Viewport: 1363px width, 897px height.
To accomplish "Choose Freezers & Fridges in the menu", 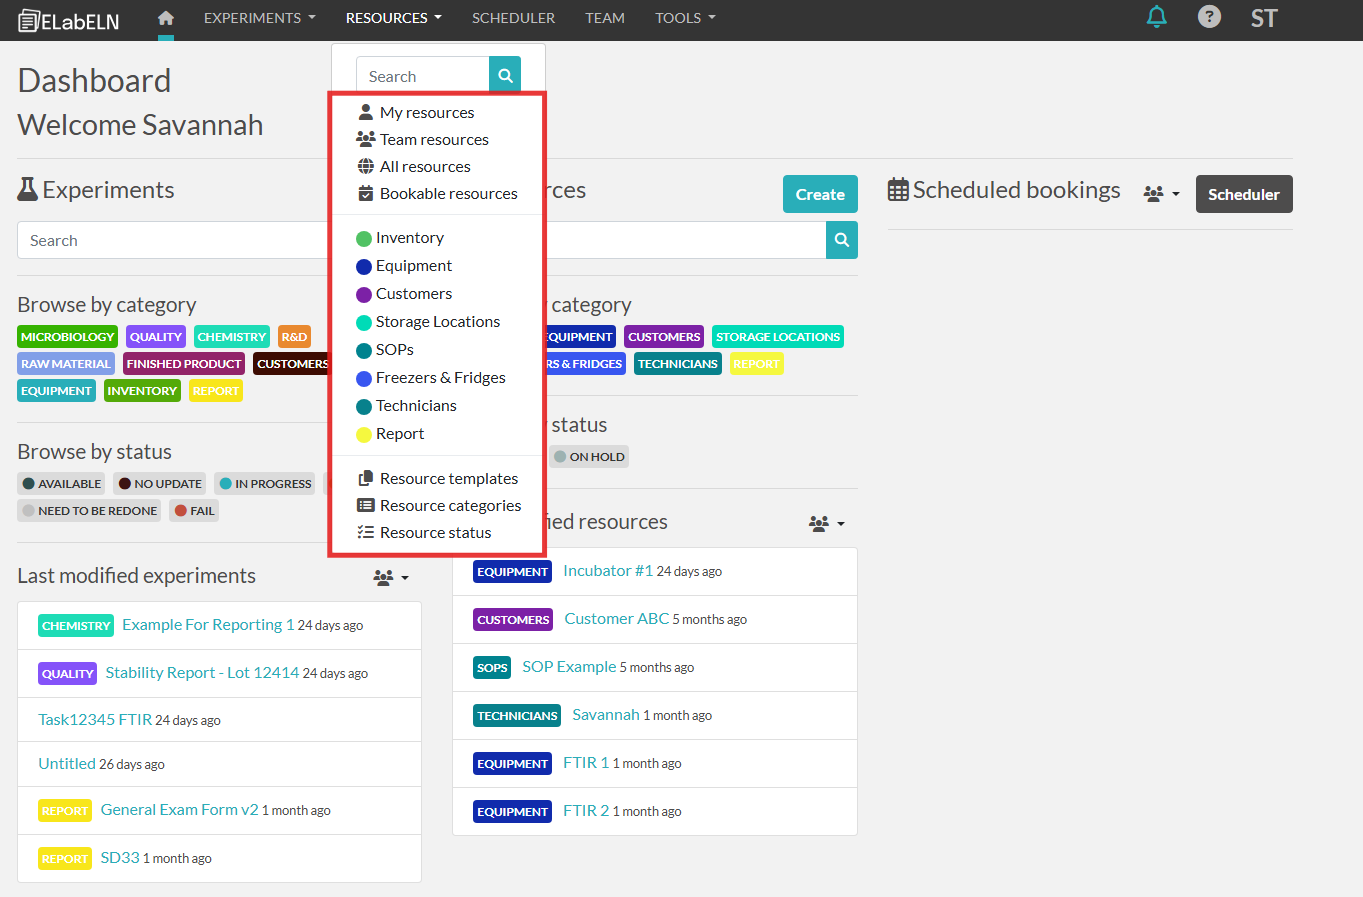I will pyautogui.click(x=440, y=378).
